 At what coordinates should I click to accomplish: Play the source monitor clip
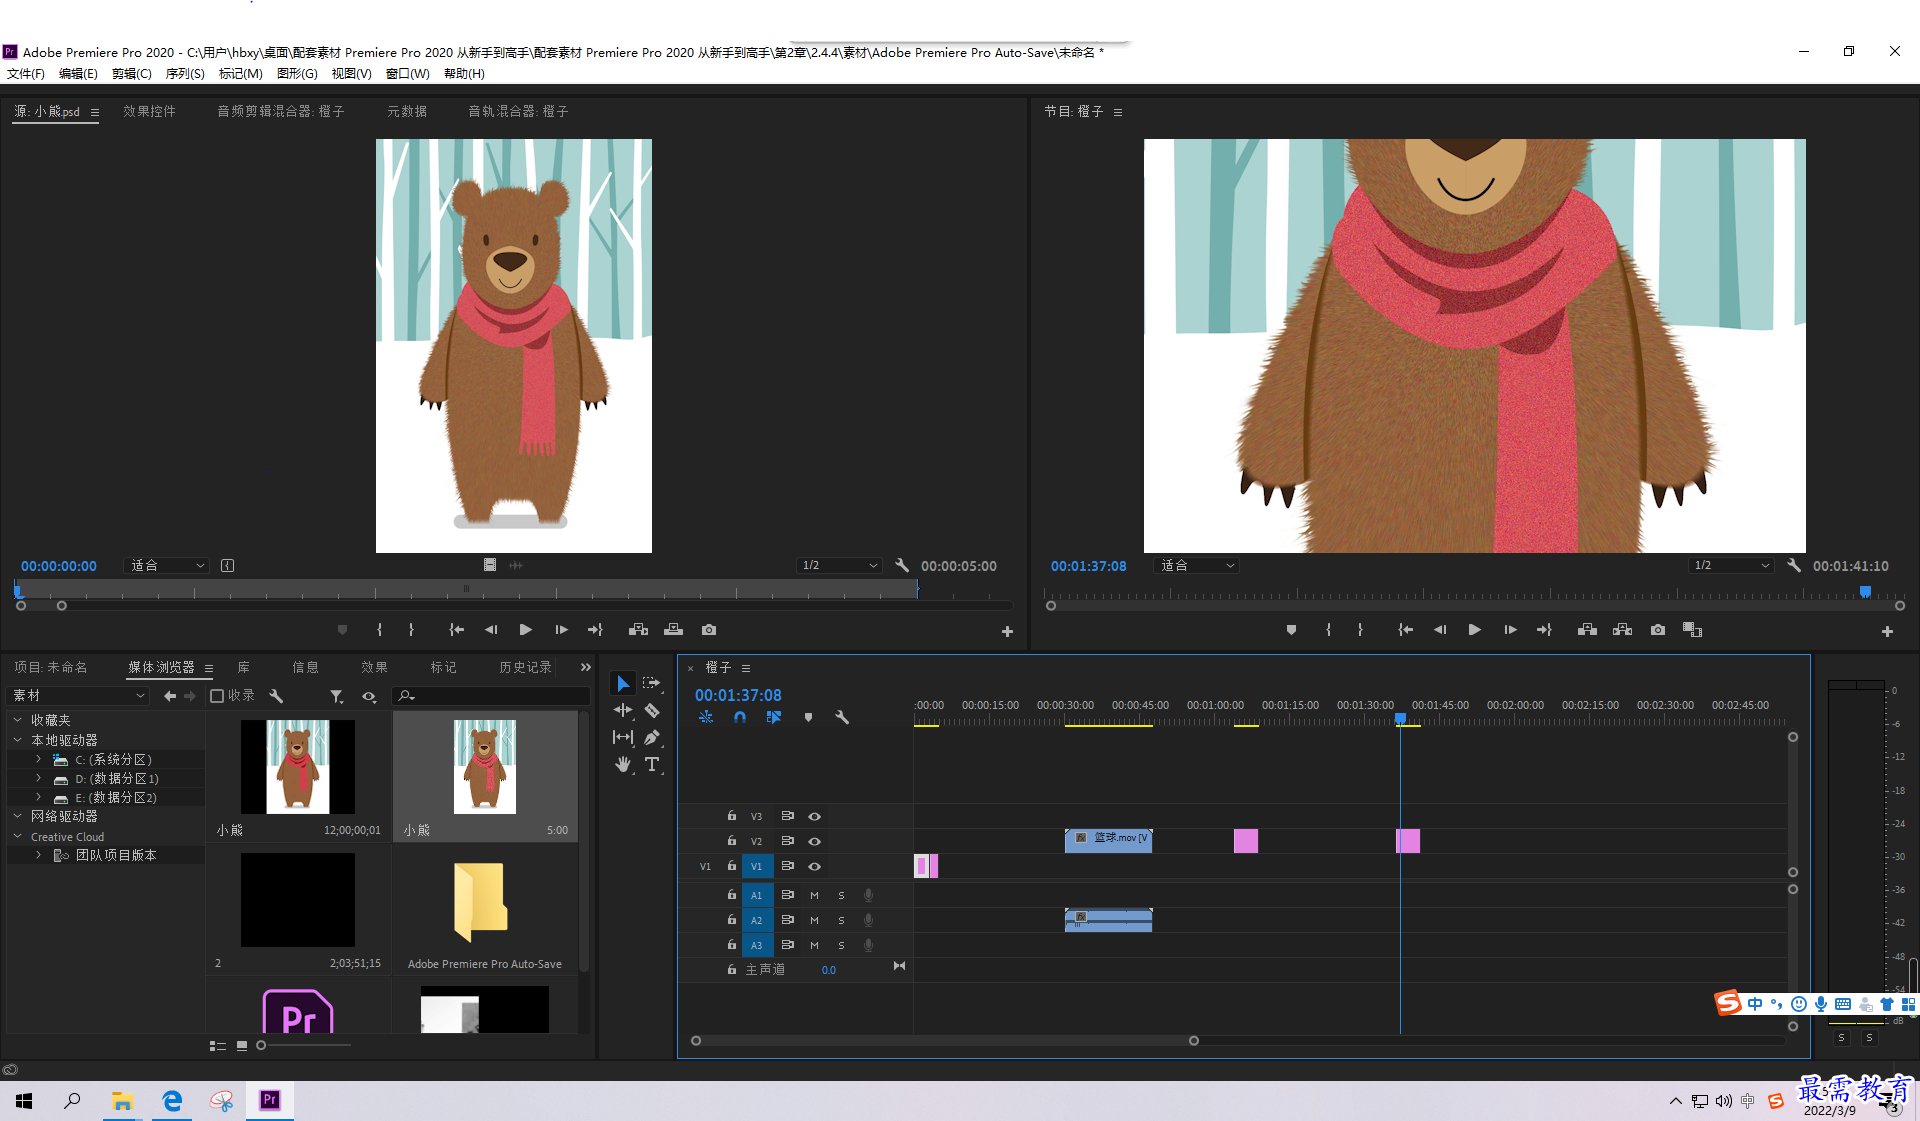click(525, 630)
